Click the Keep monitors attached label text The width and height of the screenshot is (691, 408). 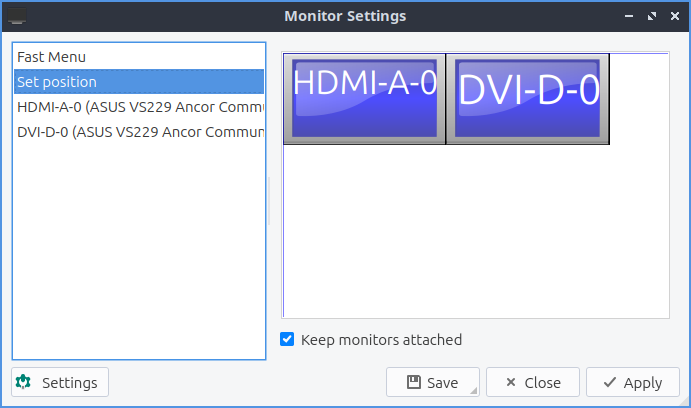point(381,339)
